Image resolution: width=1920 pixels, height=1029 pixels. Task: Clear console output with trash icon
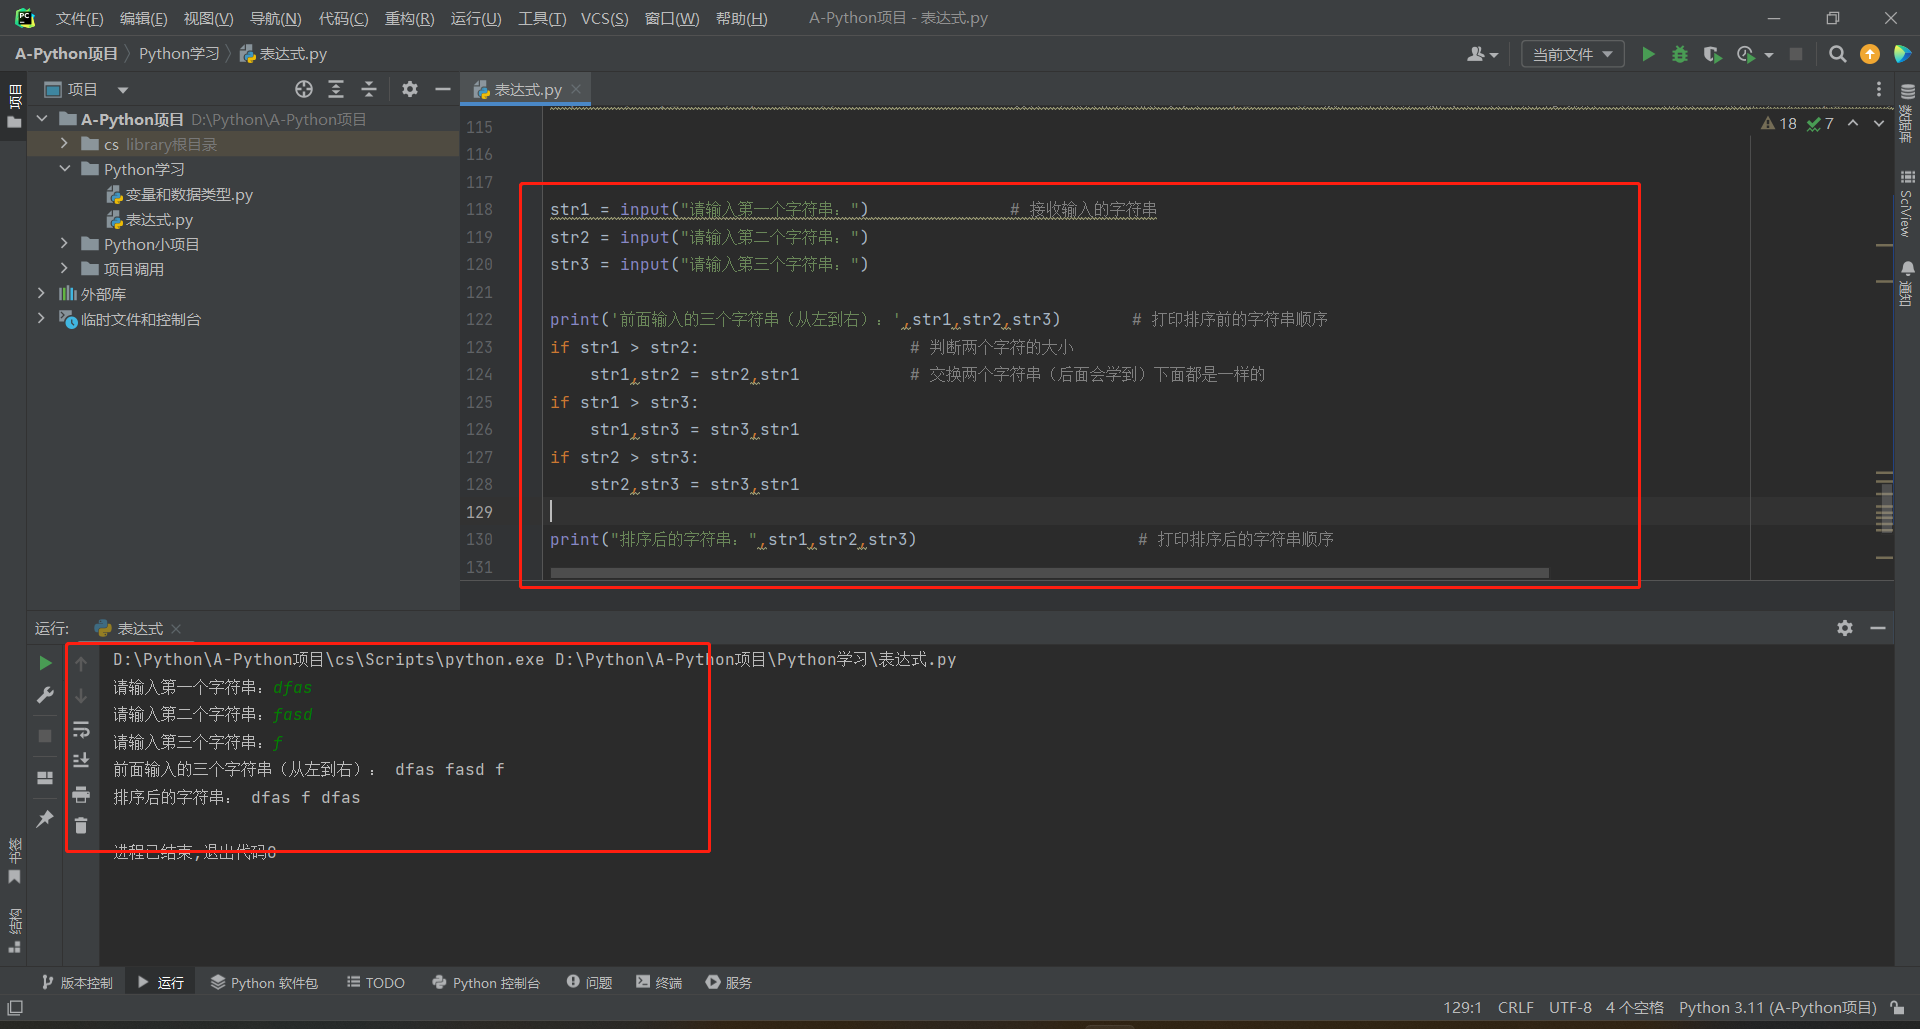point(81,826)
